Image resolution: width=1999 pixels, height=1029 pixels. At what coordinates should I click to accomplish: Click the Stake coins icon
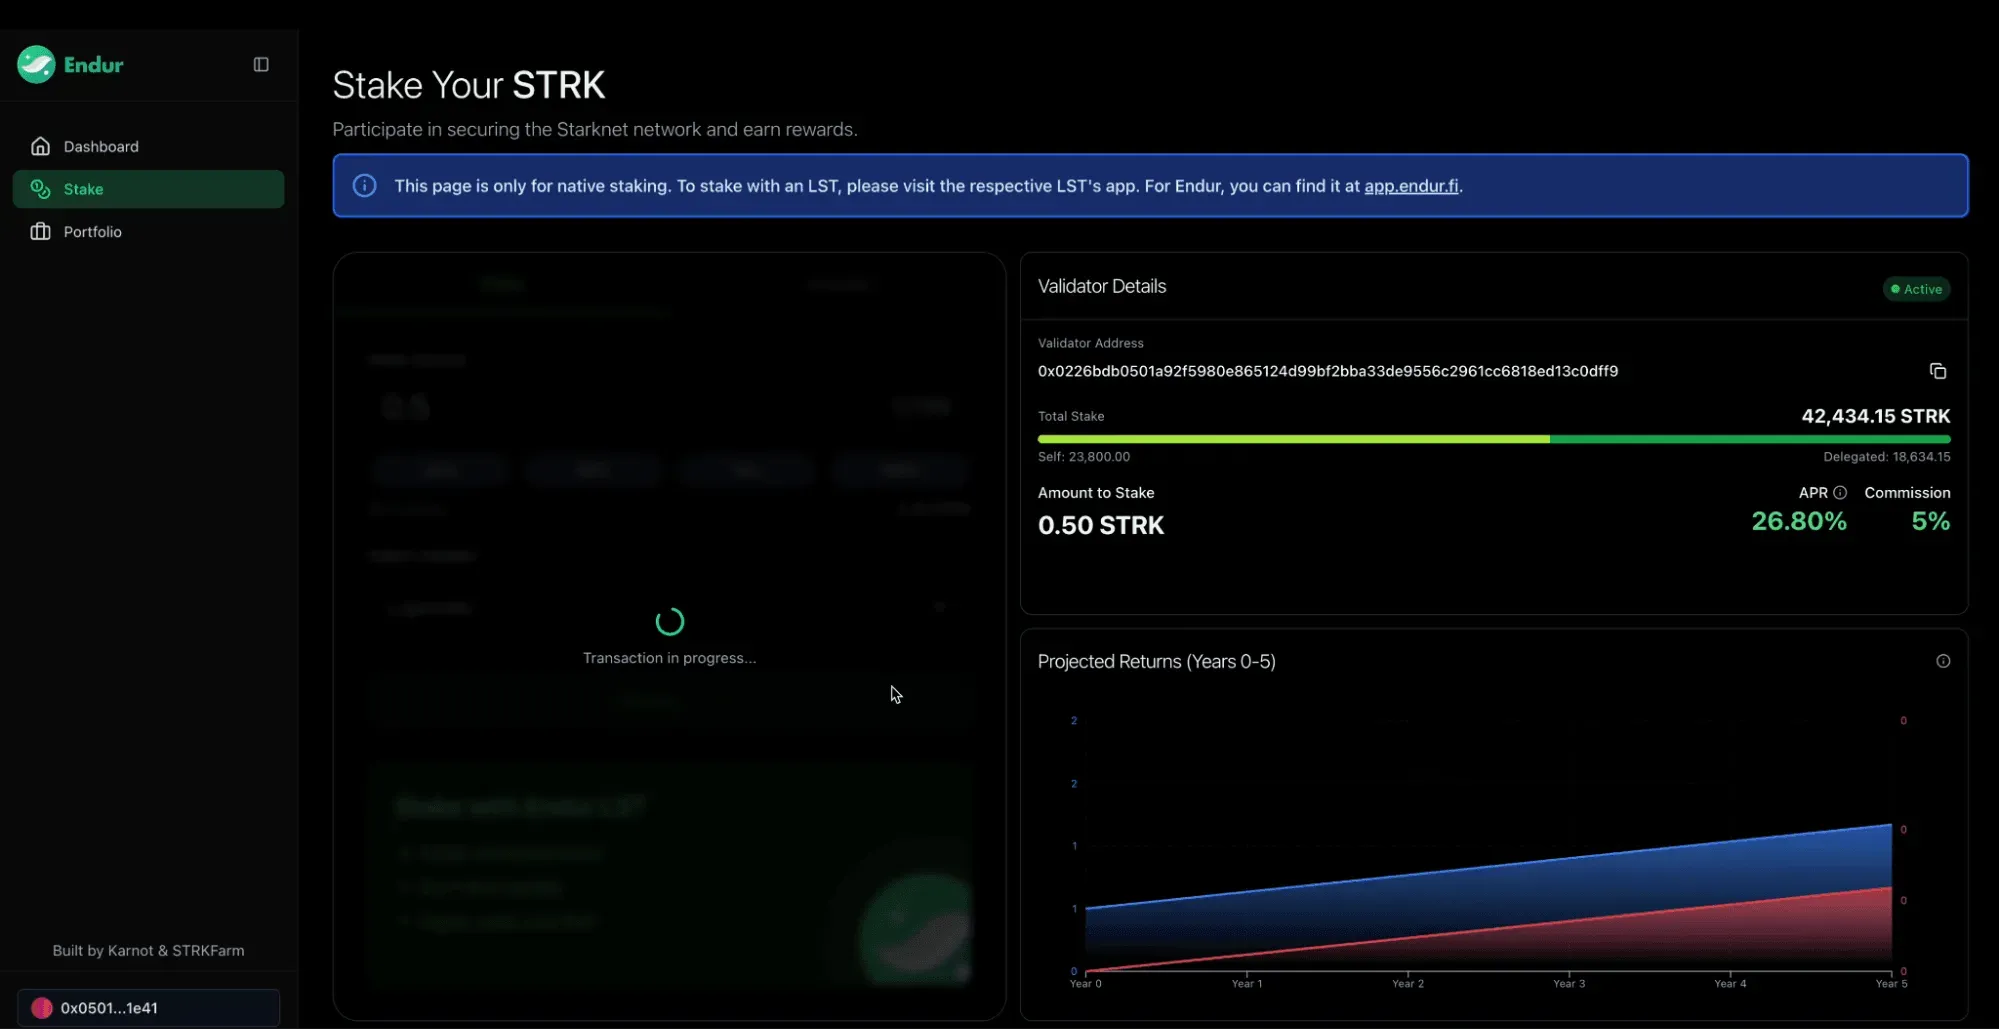[40, 189]
